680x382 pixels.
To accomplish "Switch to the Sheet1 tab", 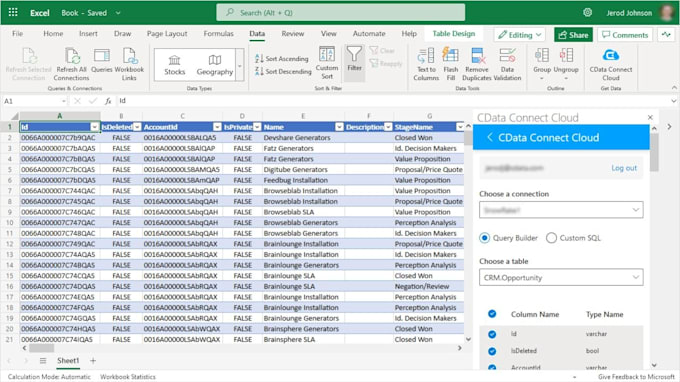I will tap(68, 361).
